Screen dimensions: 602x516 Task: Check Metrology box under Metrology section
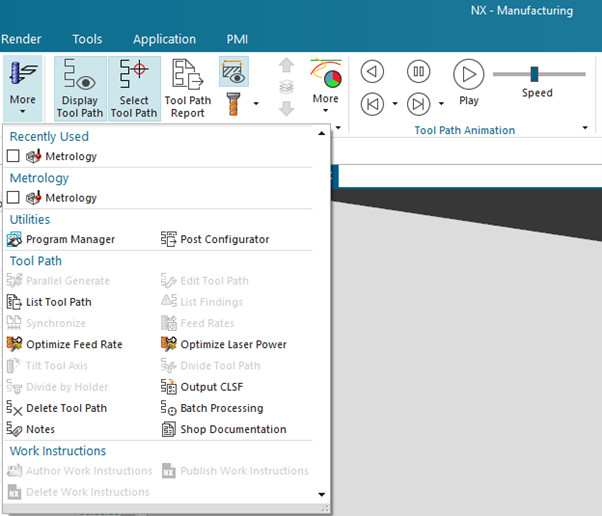[13, 197]
